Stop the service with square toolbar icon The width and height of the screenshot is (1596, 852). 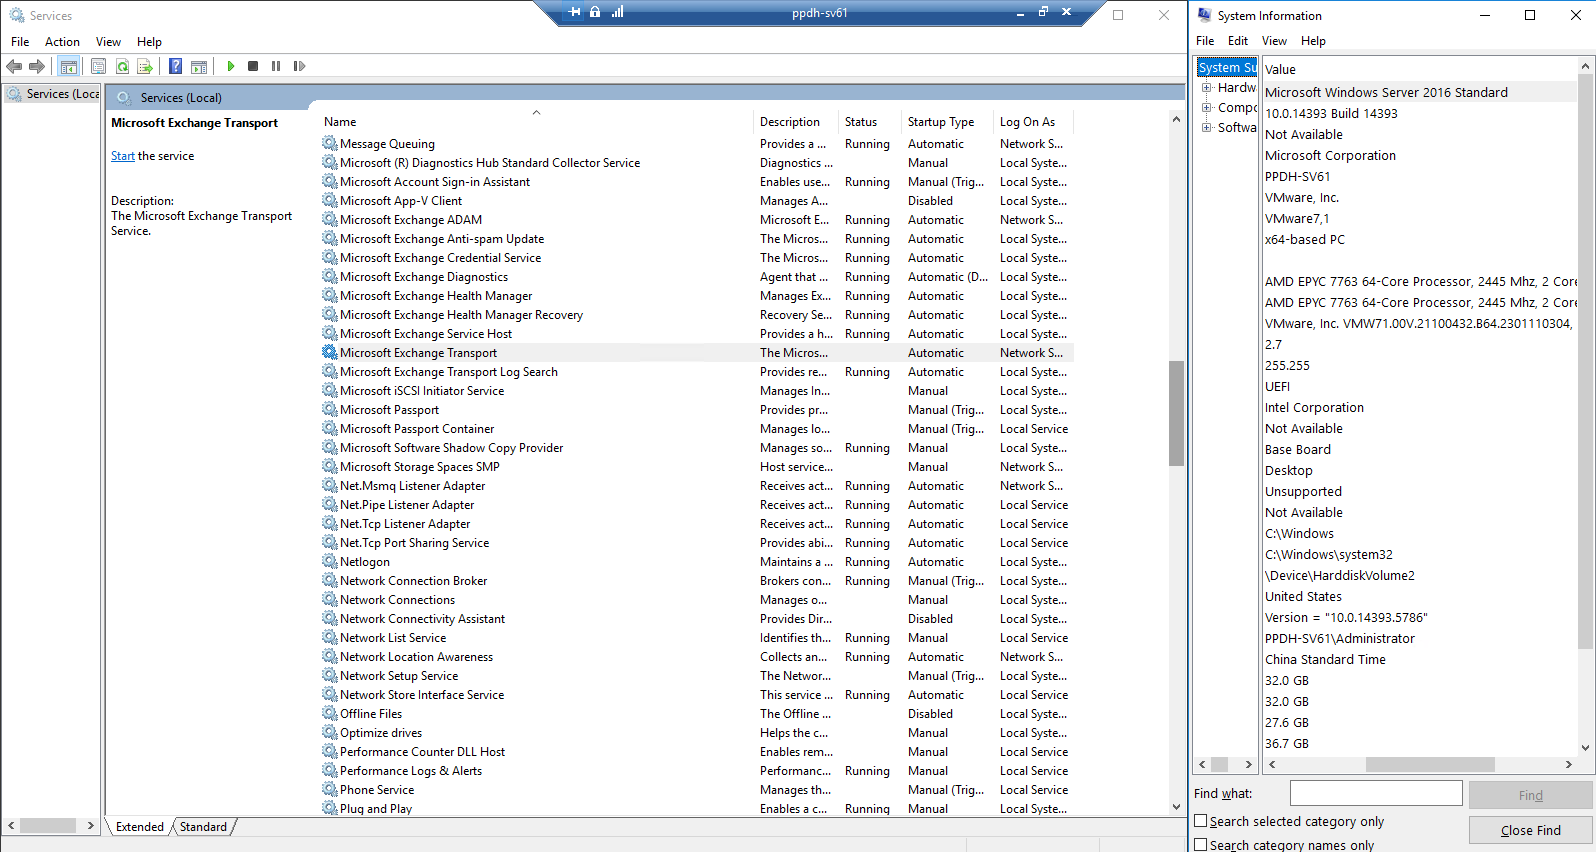point(253,66)
